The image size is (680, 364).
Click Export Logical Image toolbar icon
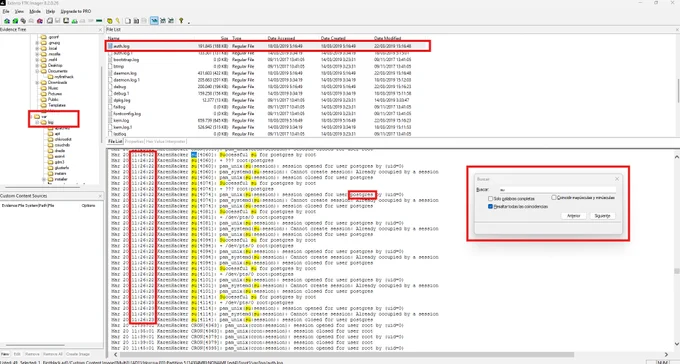pos(66,20)
